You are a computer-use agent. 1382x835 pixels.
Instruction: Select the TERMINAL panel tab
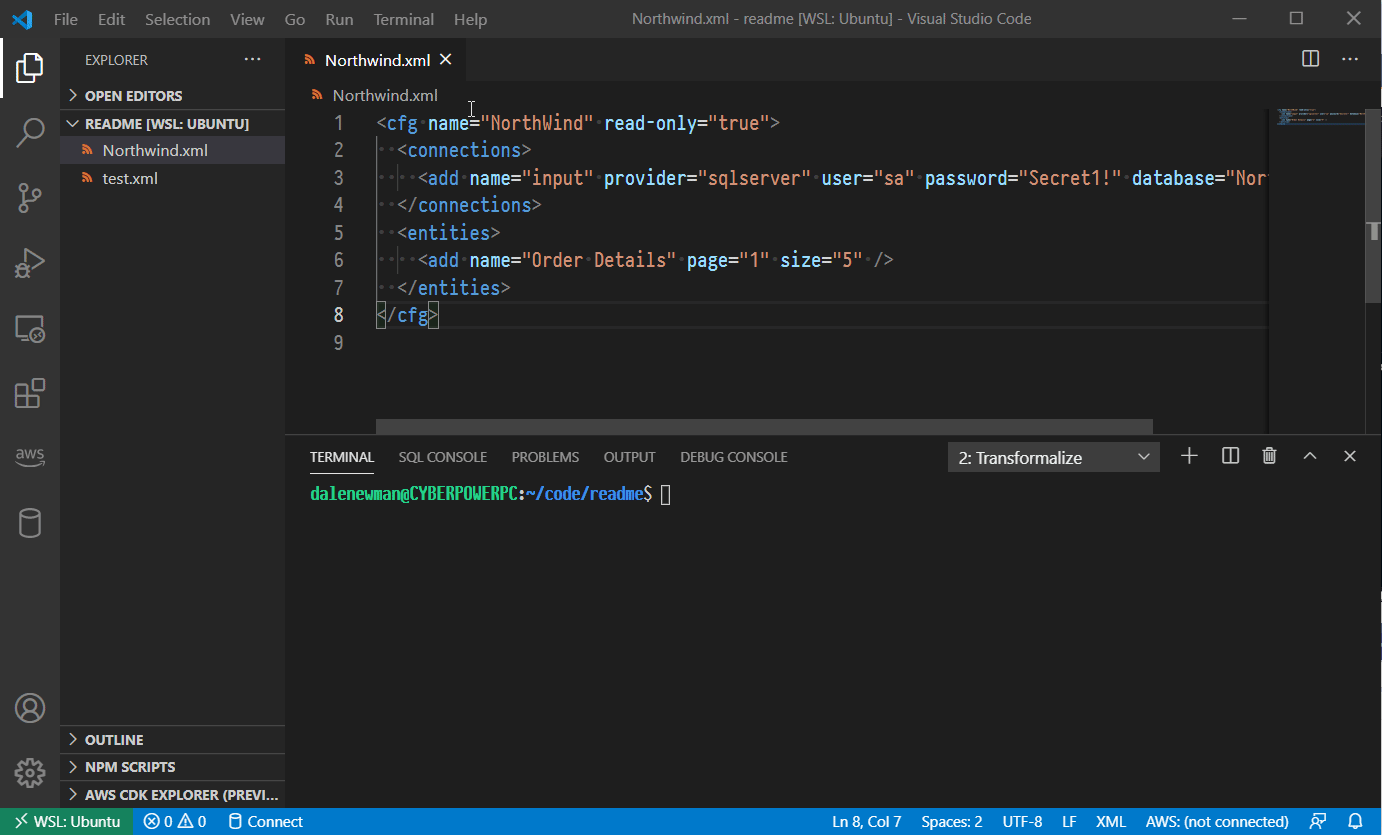341,457
